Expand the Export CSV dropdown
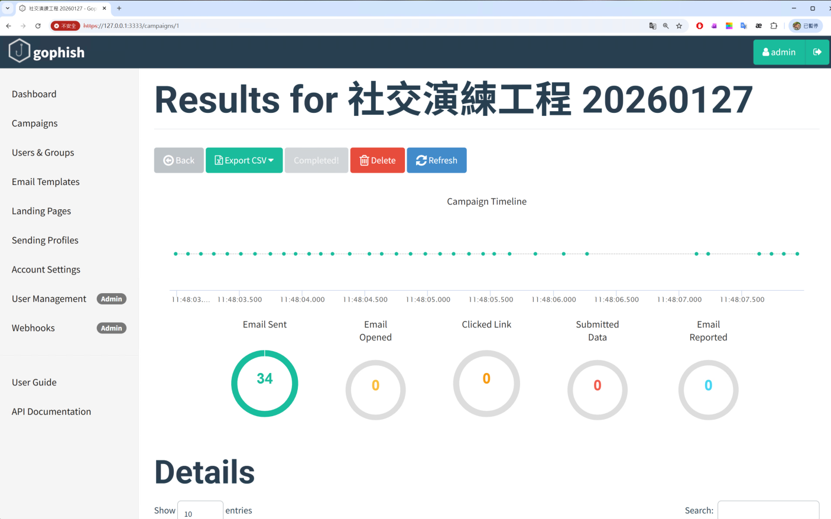This screenshot has width=831, height=519. (x=244, y=160)
